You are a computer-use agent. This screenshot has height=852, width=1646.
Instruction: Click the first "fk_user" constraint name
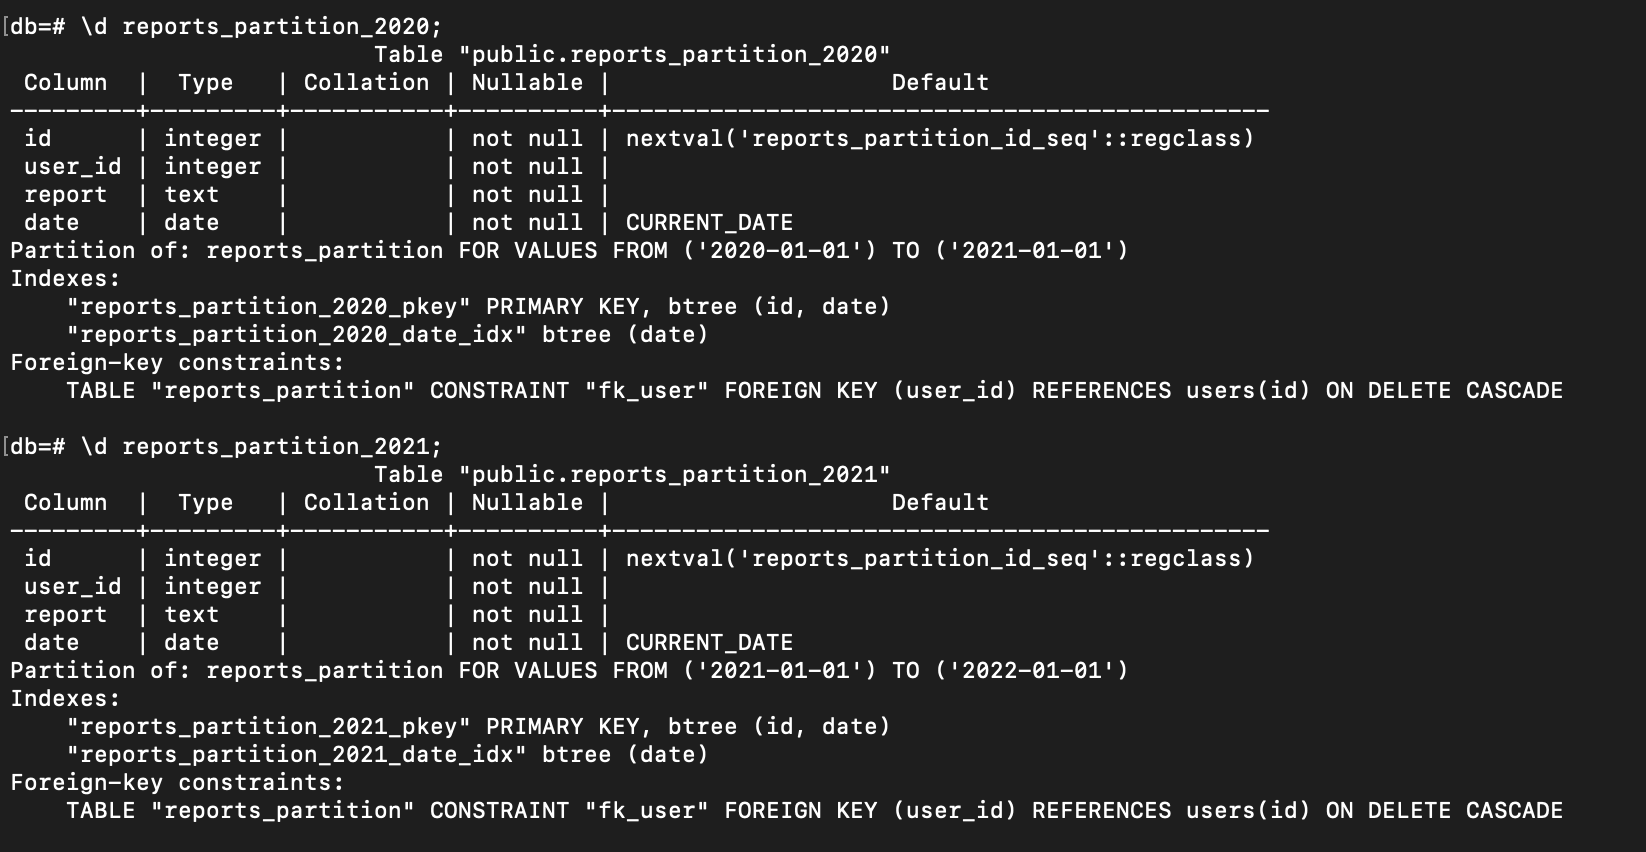(x=646, y=390)
